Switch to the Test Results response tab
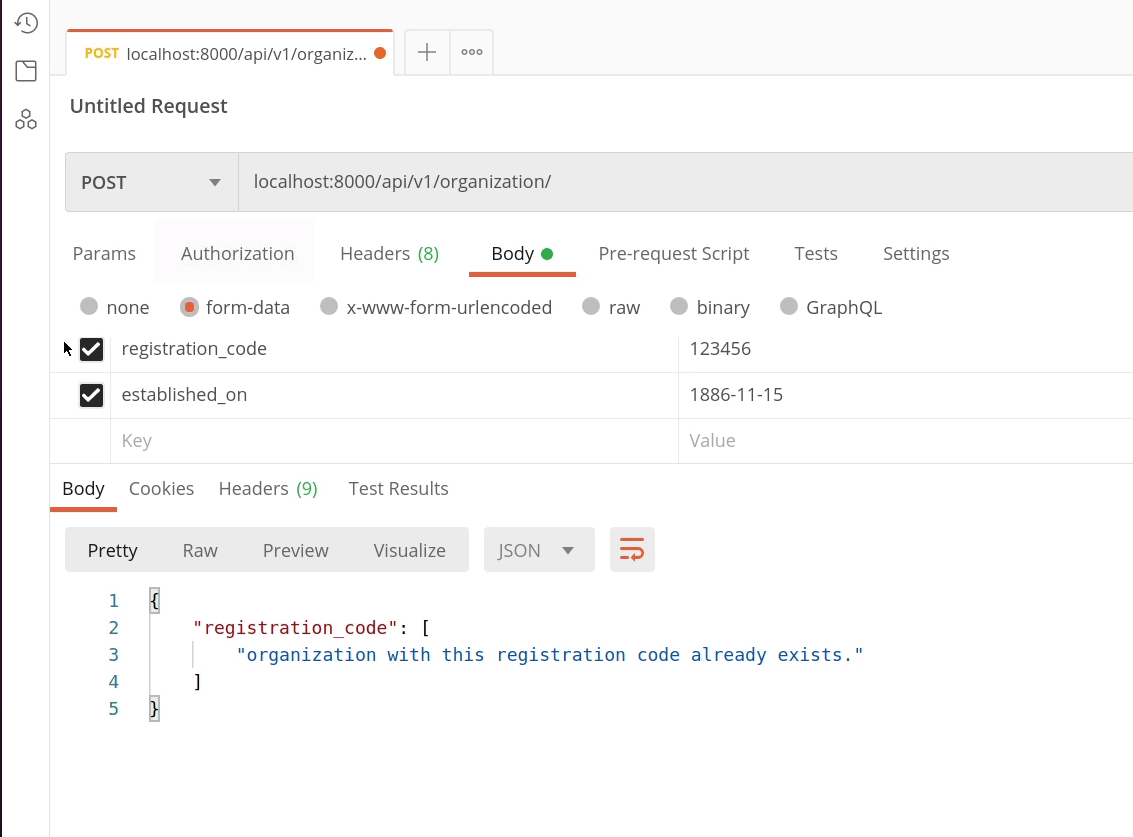1133x837 pixels. pyautogui.click(x=398, y=489)
